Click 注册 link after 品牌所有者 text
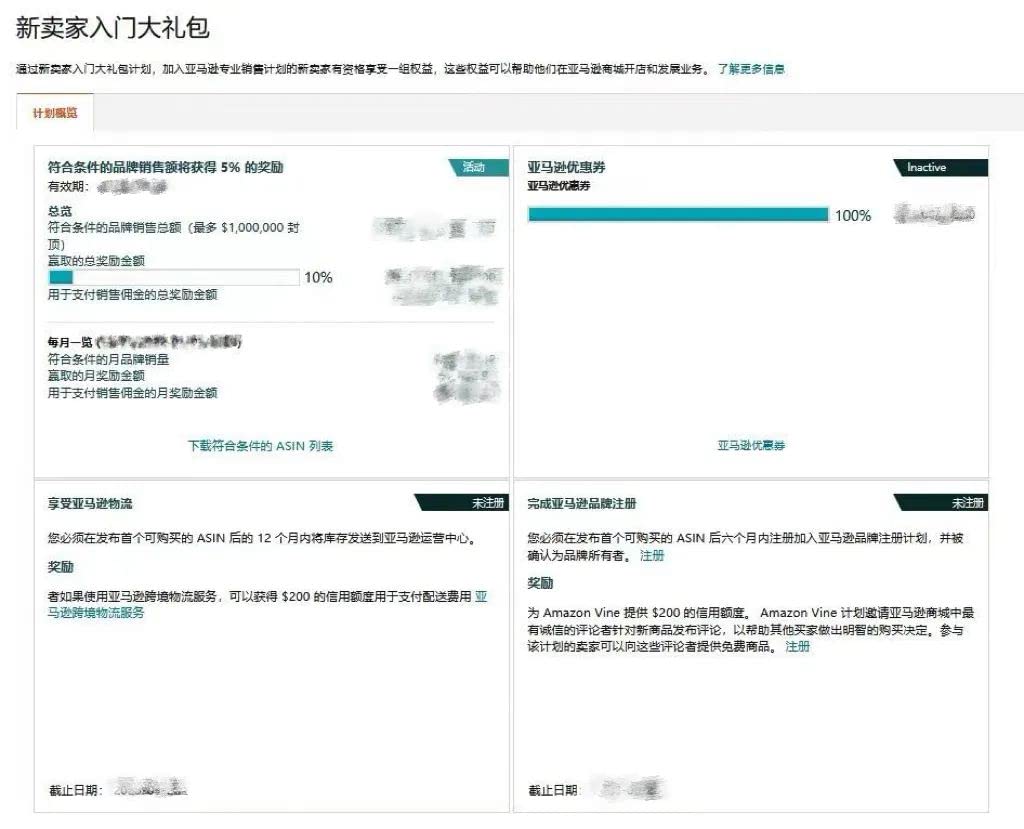1024x829 pixels. (x=652, y=555)
